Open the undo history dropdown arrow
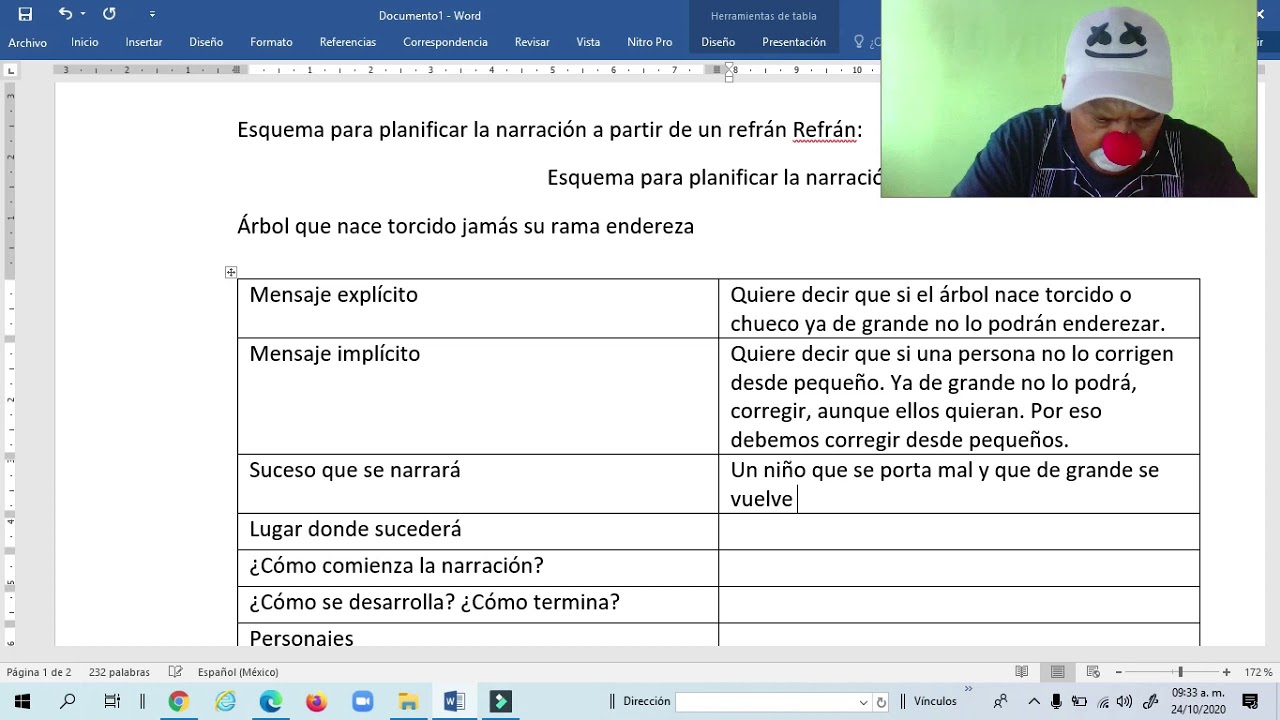This screenshot has width=1280, height=720. coord(83,14)
